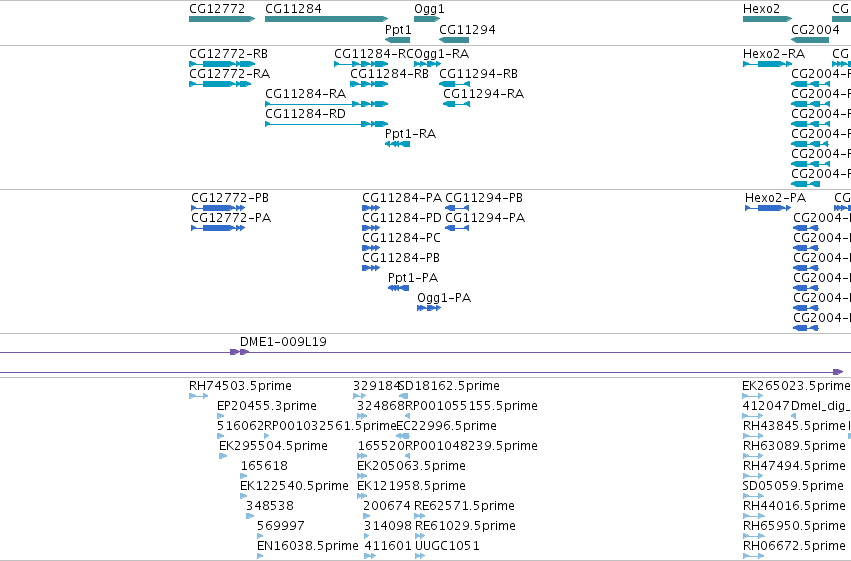Click the CG11284-PB protein label

point(401,258)
